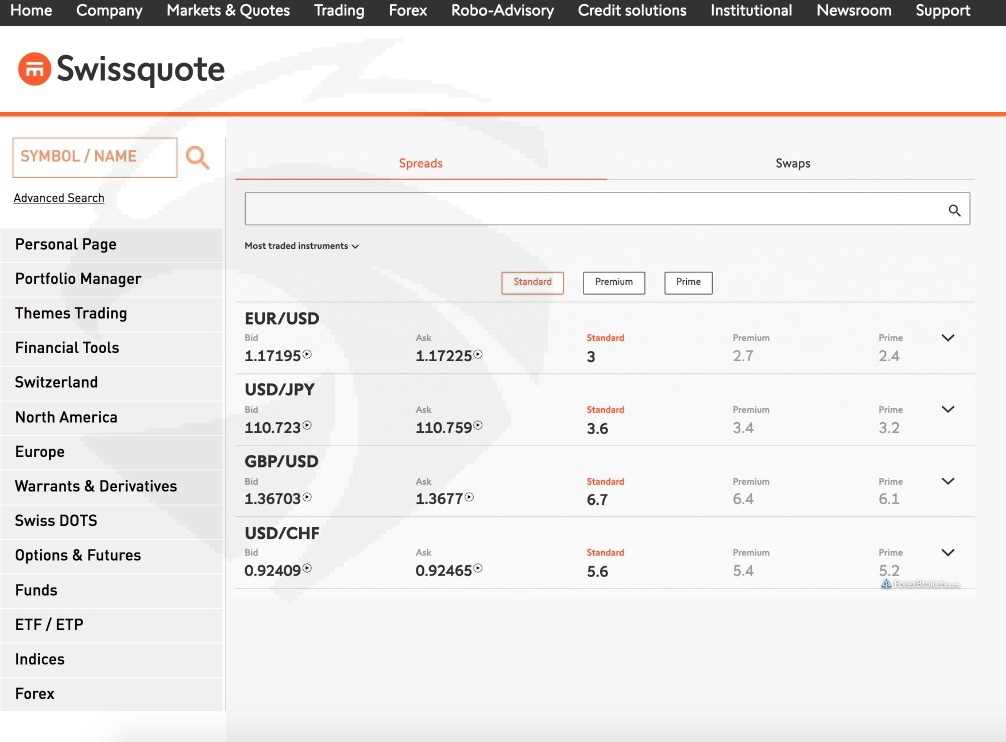Click the small icon beside USD/CHF bid price
This screenshot has width=1006, height=742.
pos(307,569)
